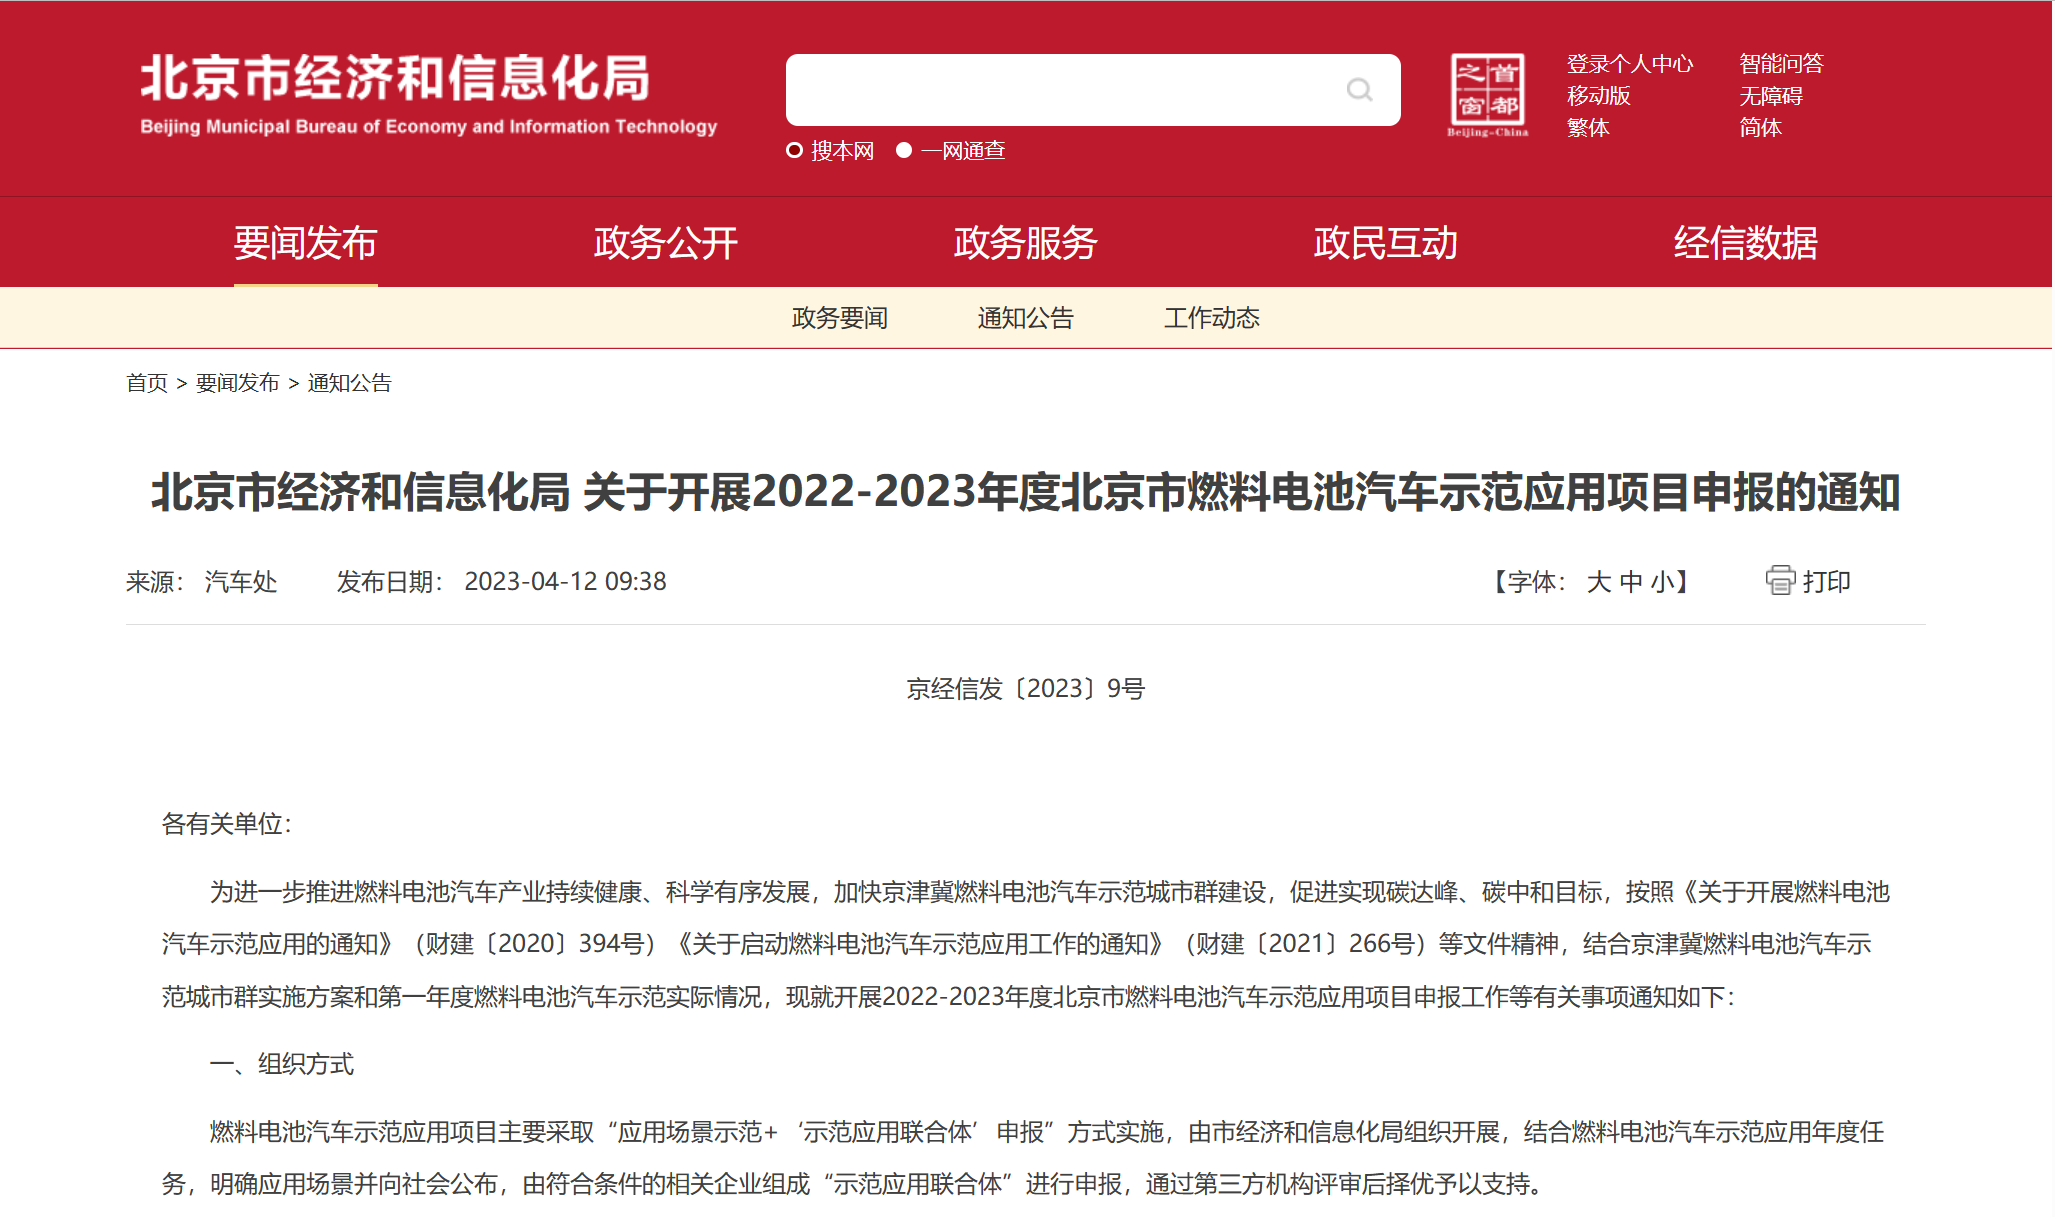2055x1217 pixels.
Task: Click 通知公告 in the breadcrumb
Action: tap(350, 383)
